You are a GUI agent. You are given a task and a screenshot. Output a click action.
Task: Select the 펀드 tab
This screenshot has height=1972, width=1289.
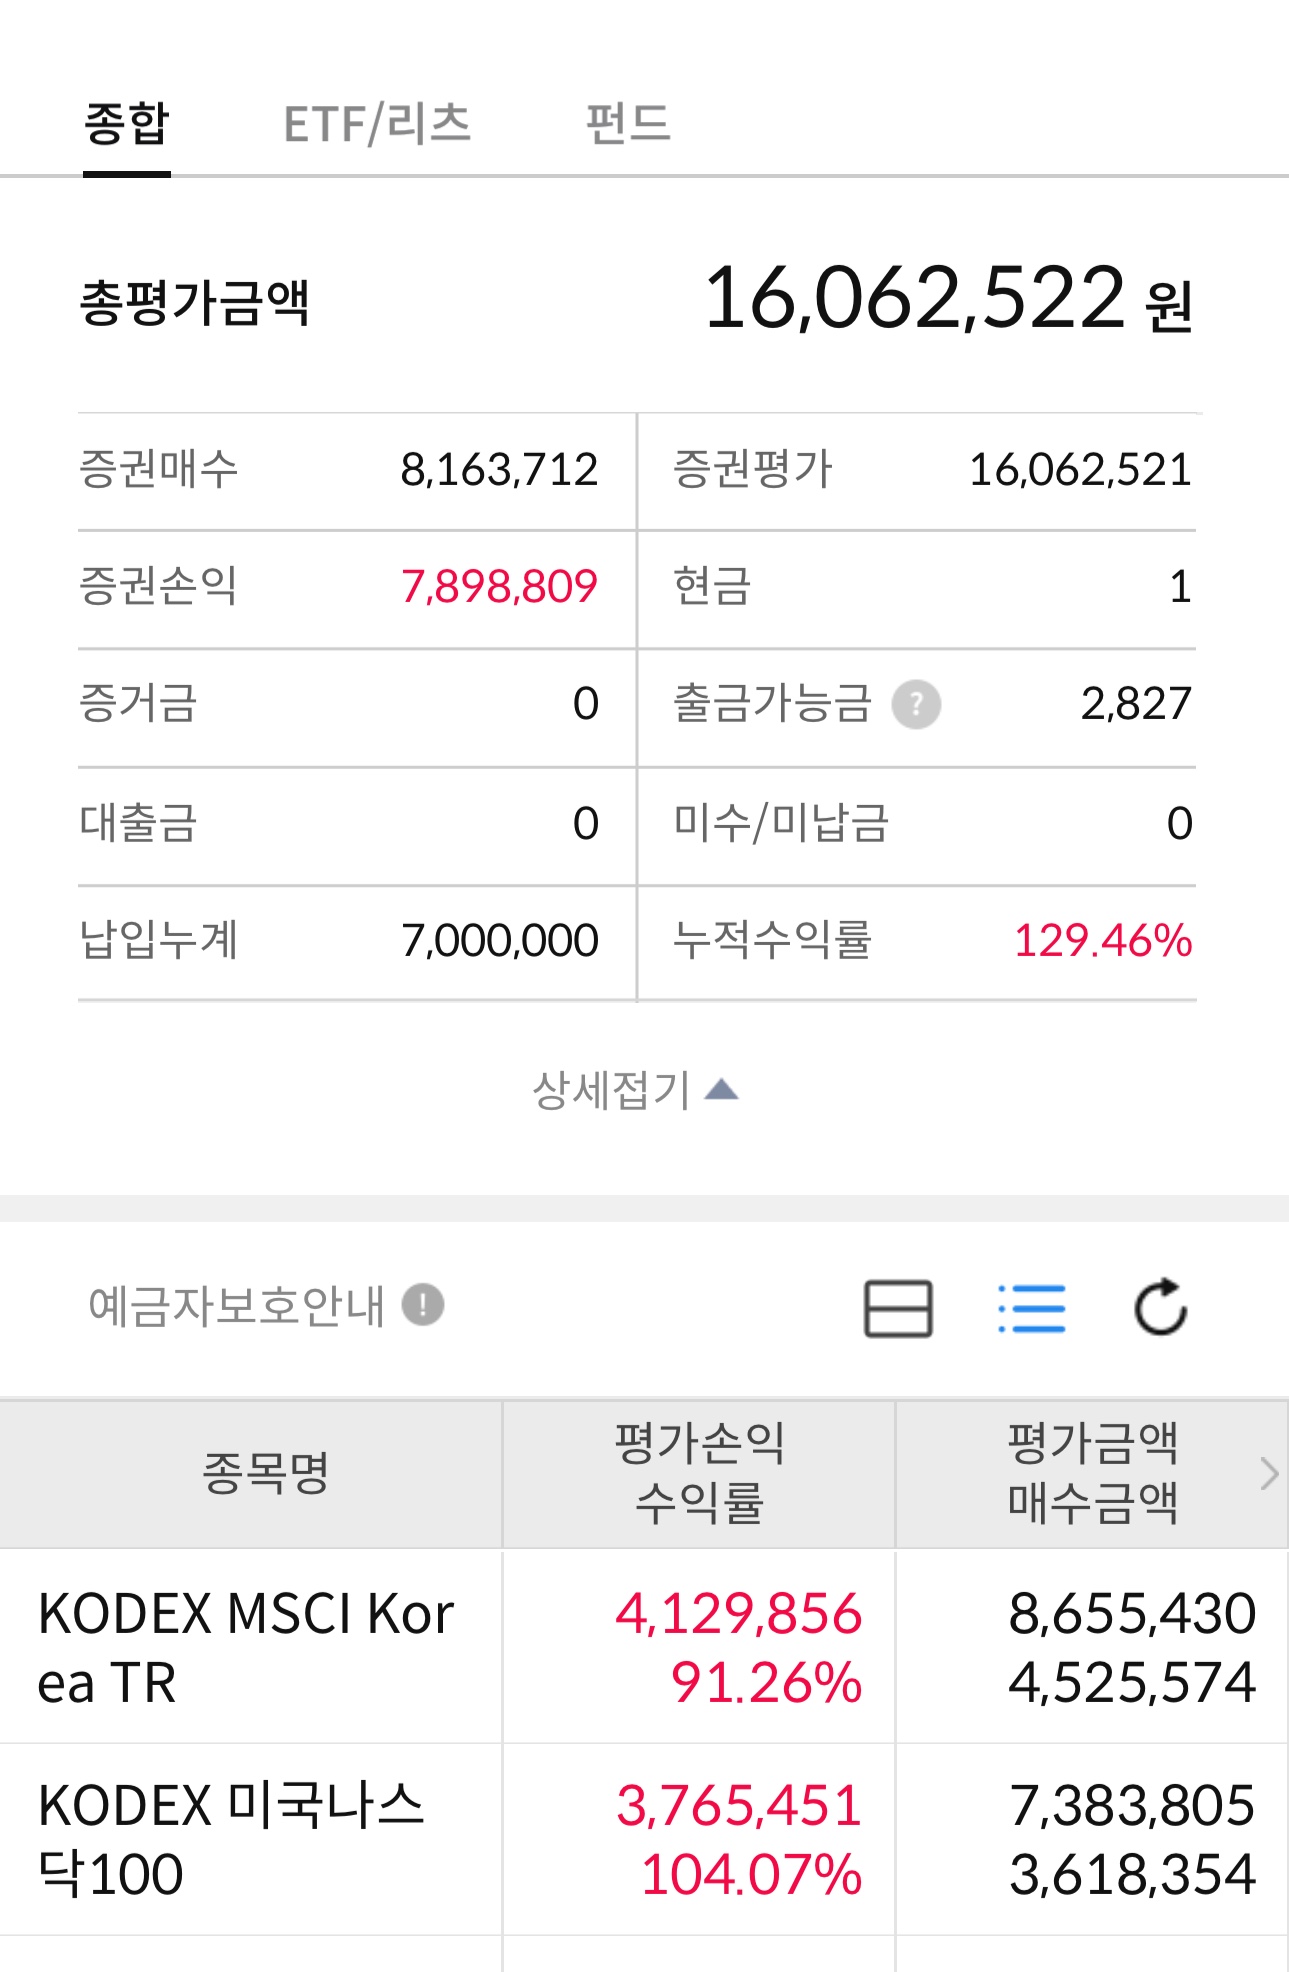[x=628, y=125]
